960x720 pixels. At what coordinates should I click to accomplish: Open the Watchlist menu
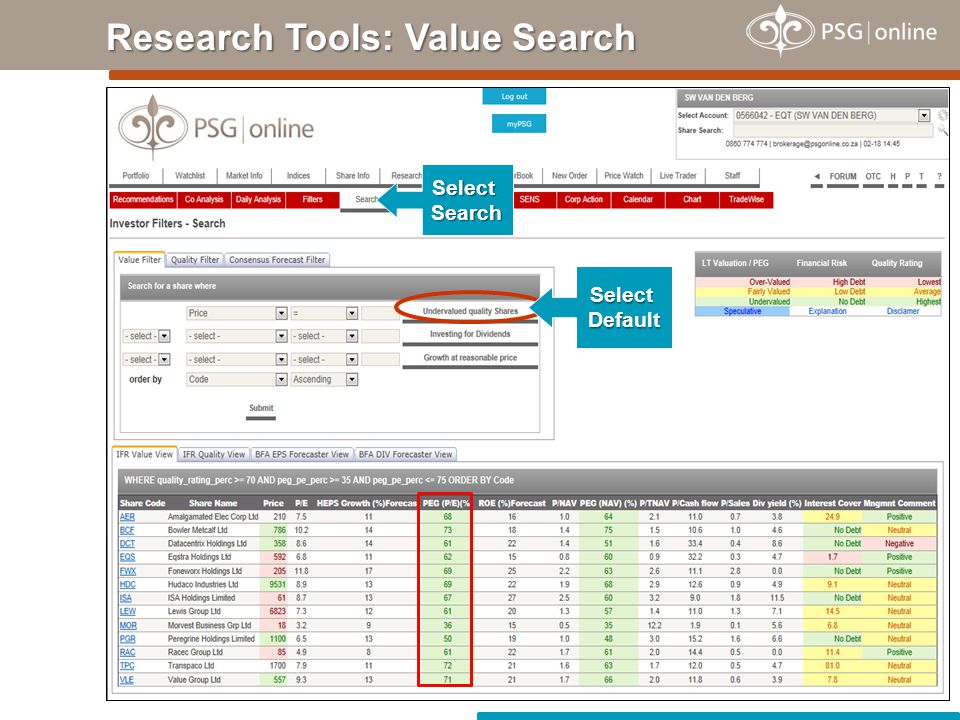pyautogui.click(x=190, y=176)
